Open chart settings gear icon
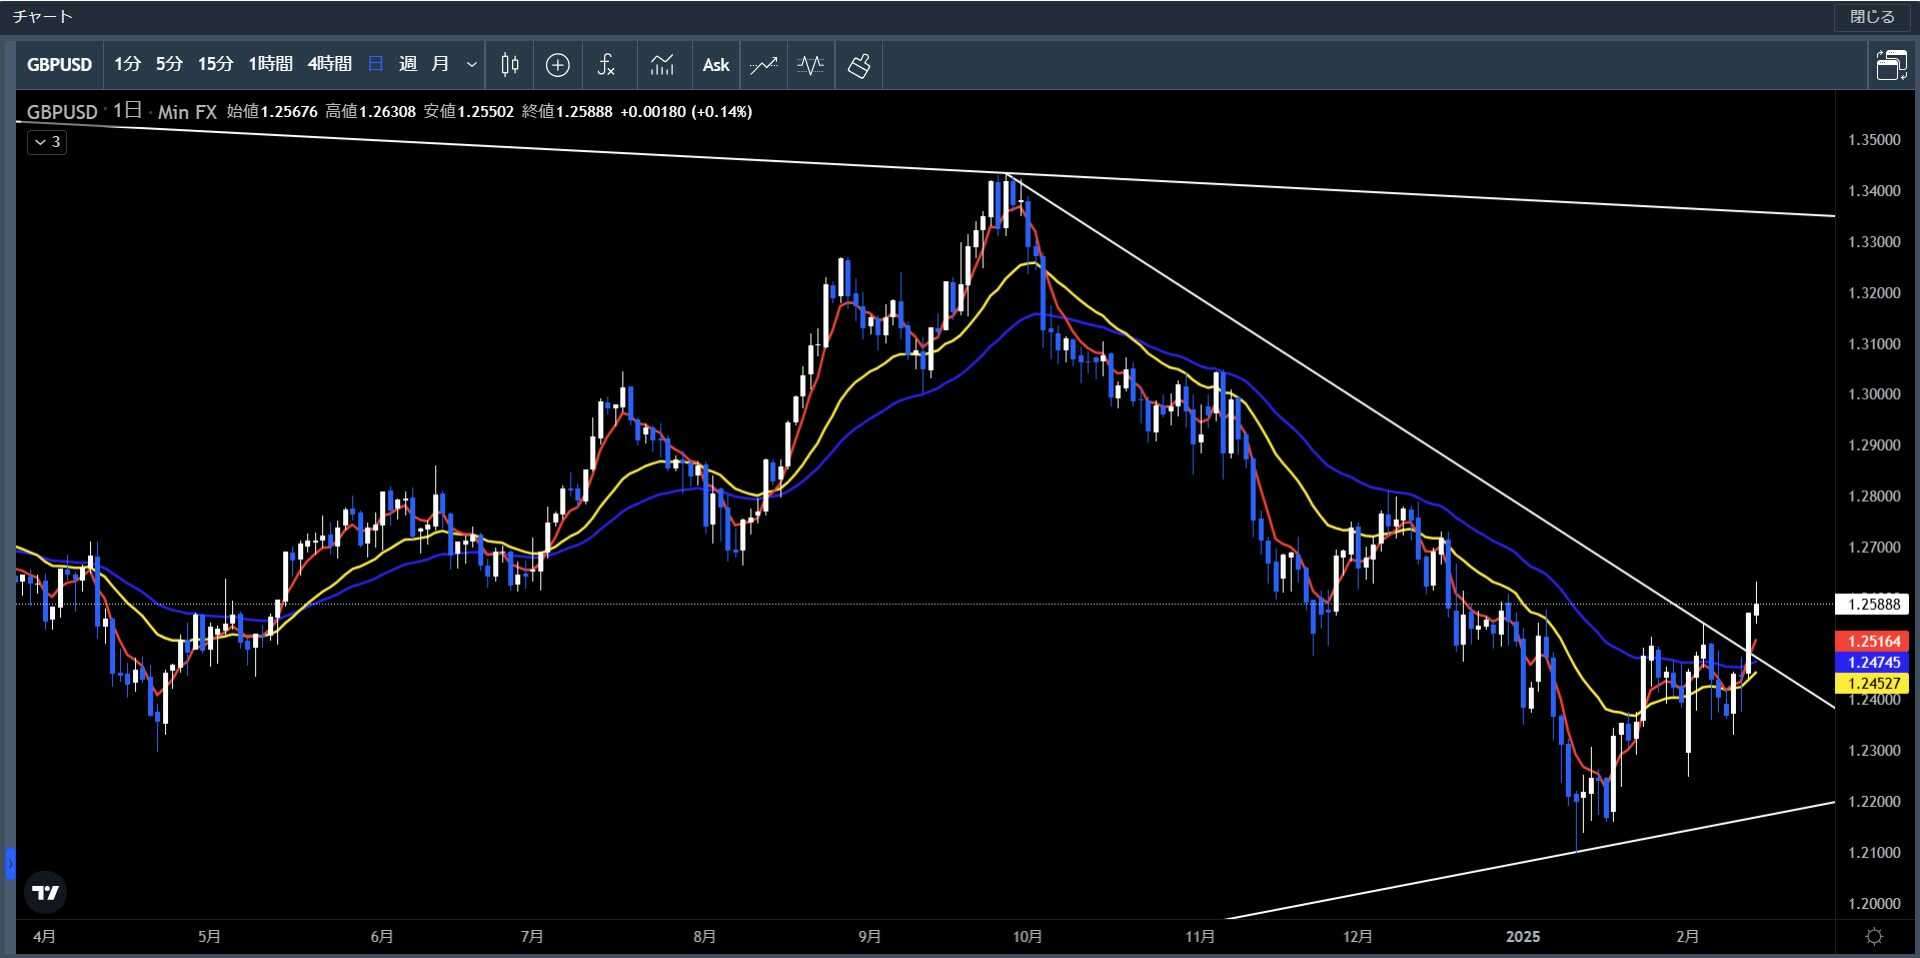The image size is (1920, 958). (1875, 936)
